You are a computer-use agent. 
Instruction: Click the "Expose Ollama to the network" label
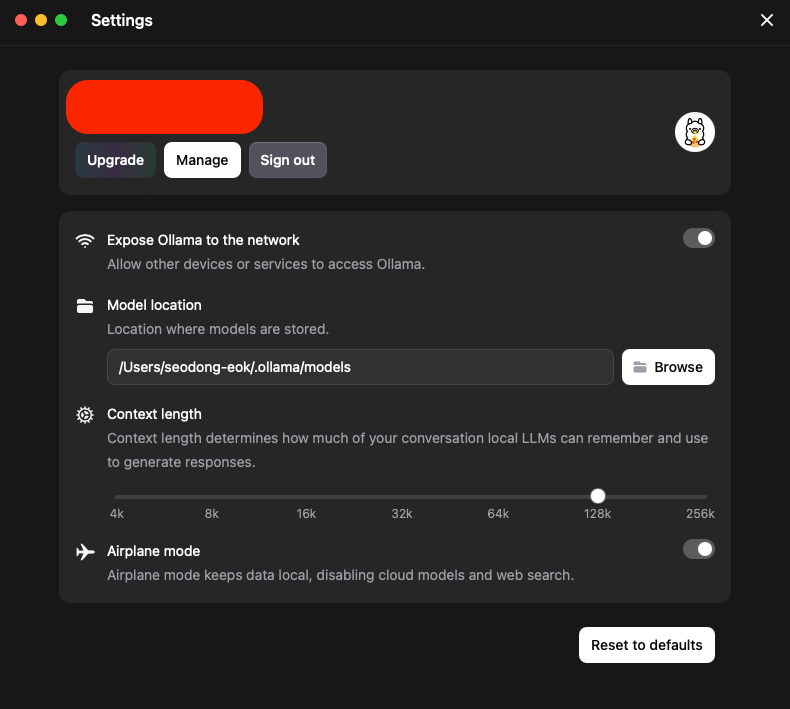[203, 240]
